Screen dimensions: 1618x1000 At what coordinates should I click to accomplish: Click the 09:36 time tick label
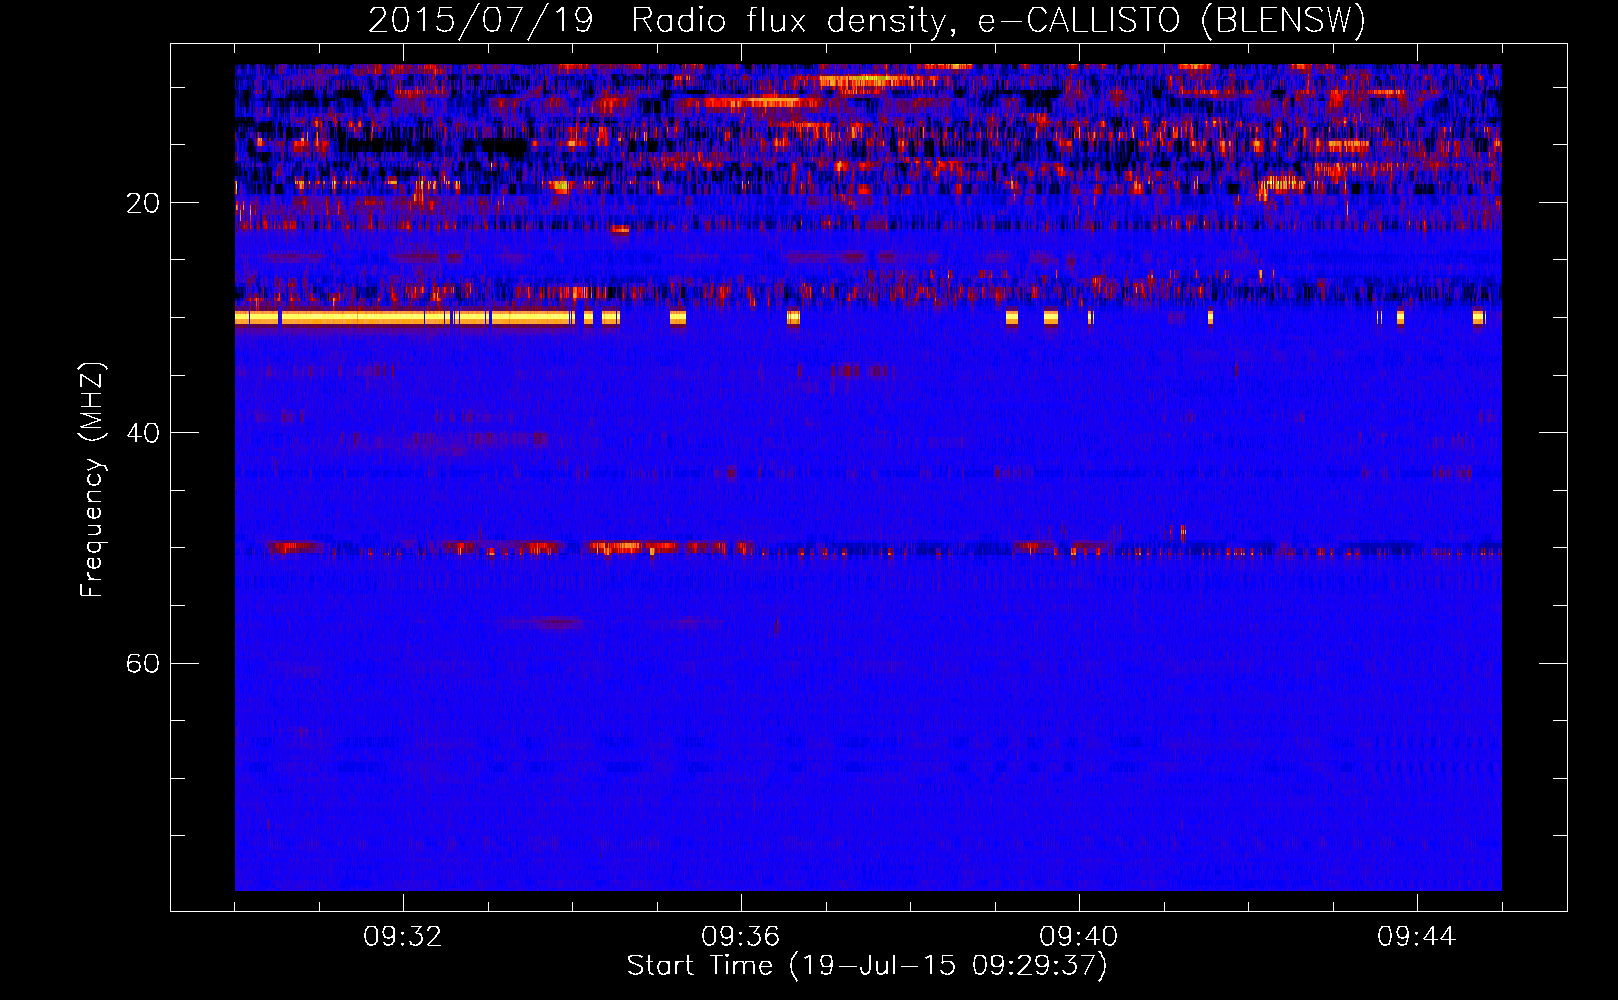(741, 937)
